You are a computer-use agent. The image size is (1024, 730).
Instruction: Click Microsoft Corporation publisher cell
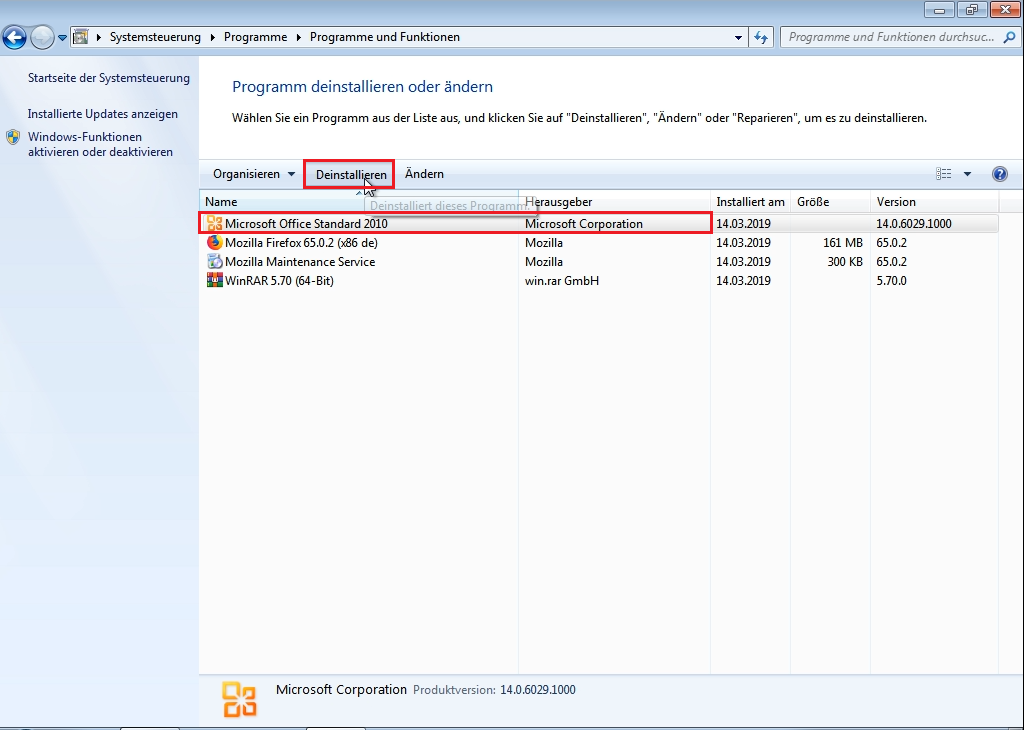pos(584,224)
